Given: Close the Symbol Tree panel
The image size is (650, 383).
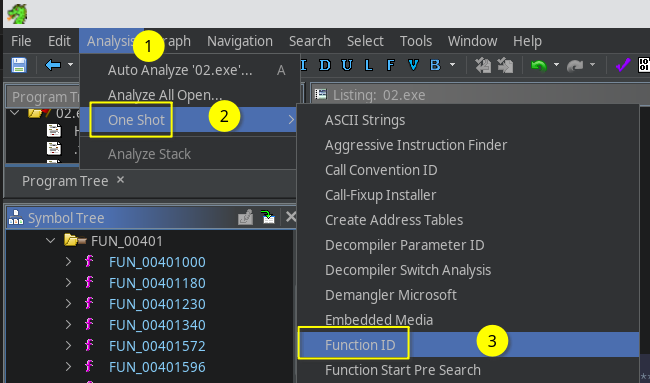Looking at the screenshot, I should (291, 217).
